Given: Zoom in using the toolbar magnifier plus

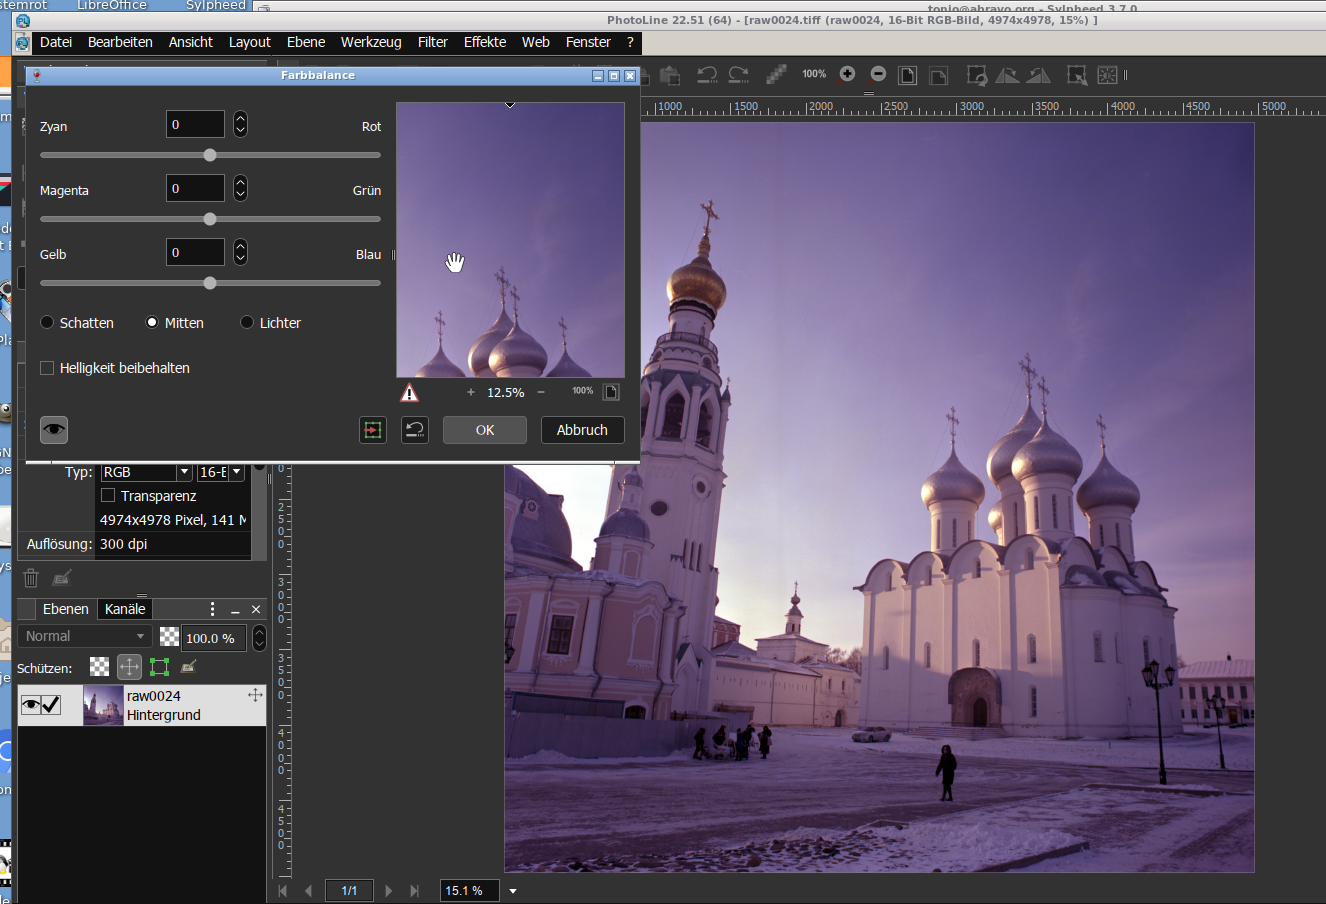Looking at the screenshot, I should pos(848,74).
